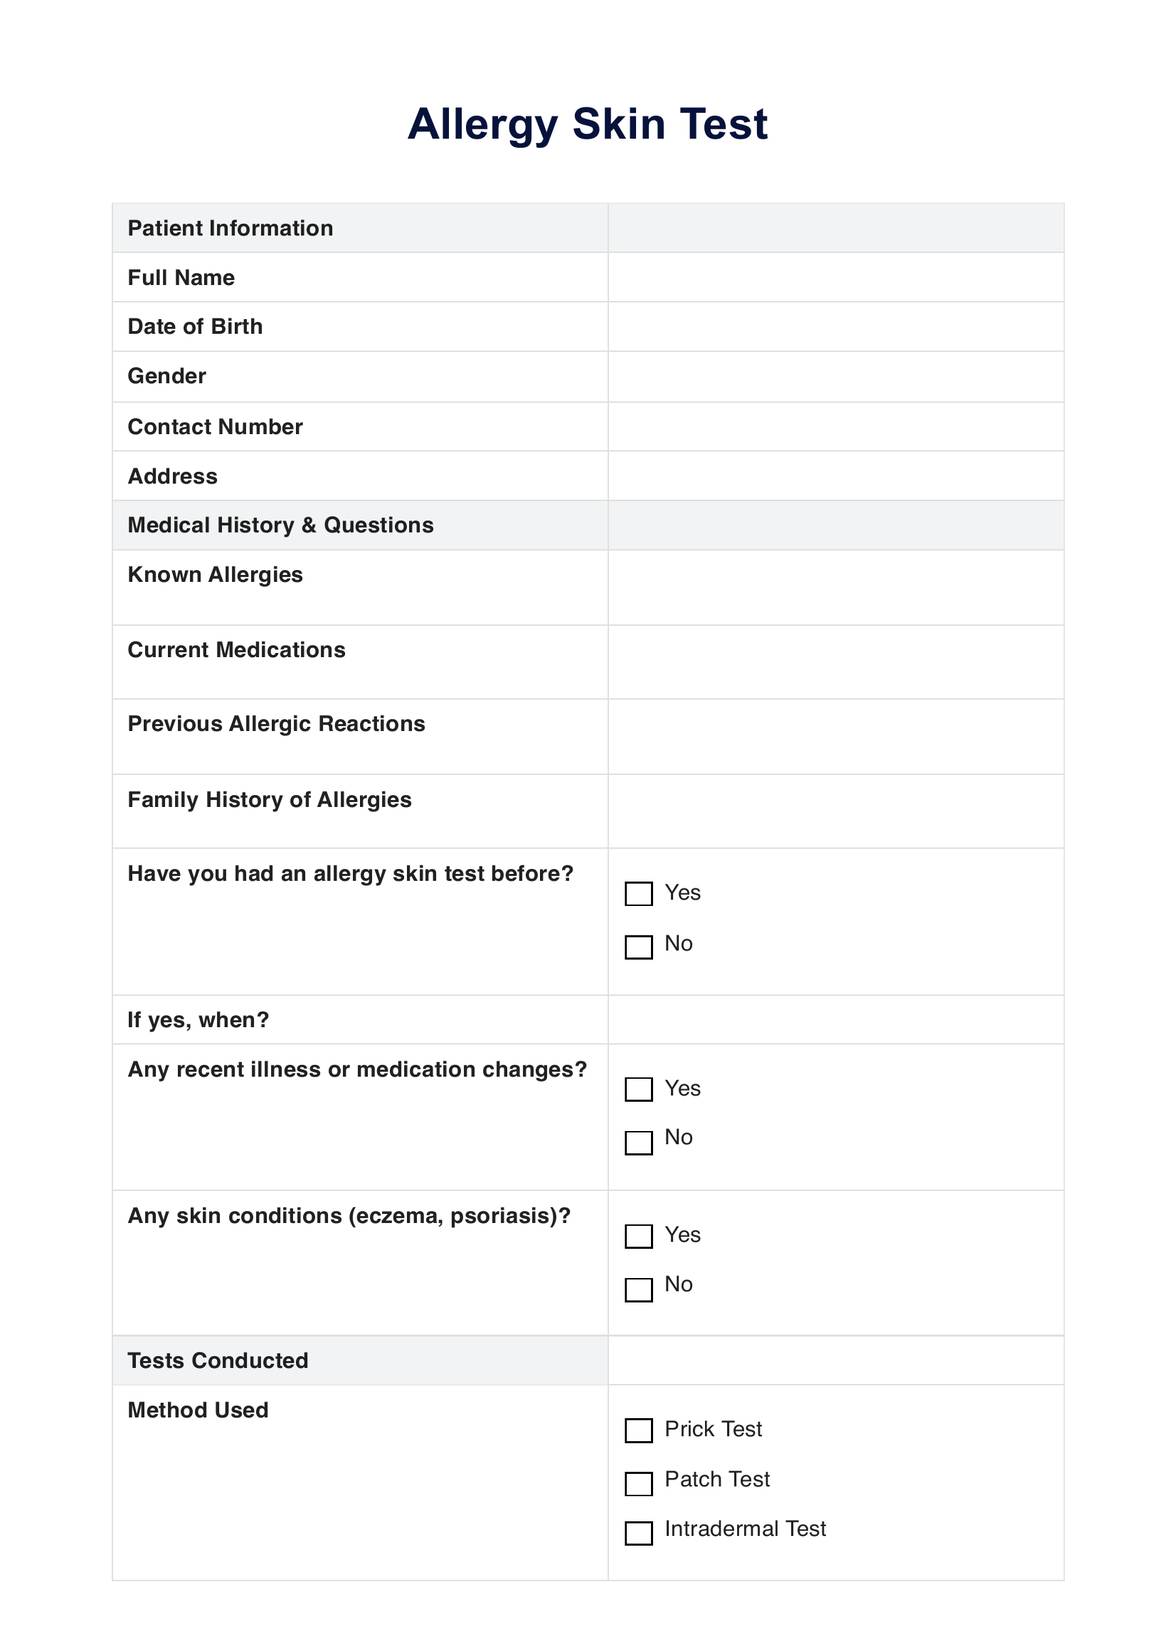Mark the Patch Test checkbox
The width and height of the screenshot is (1176, 1630).
point(638,1483)
